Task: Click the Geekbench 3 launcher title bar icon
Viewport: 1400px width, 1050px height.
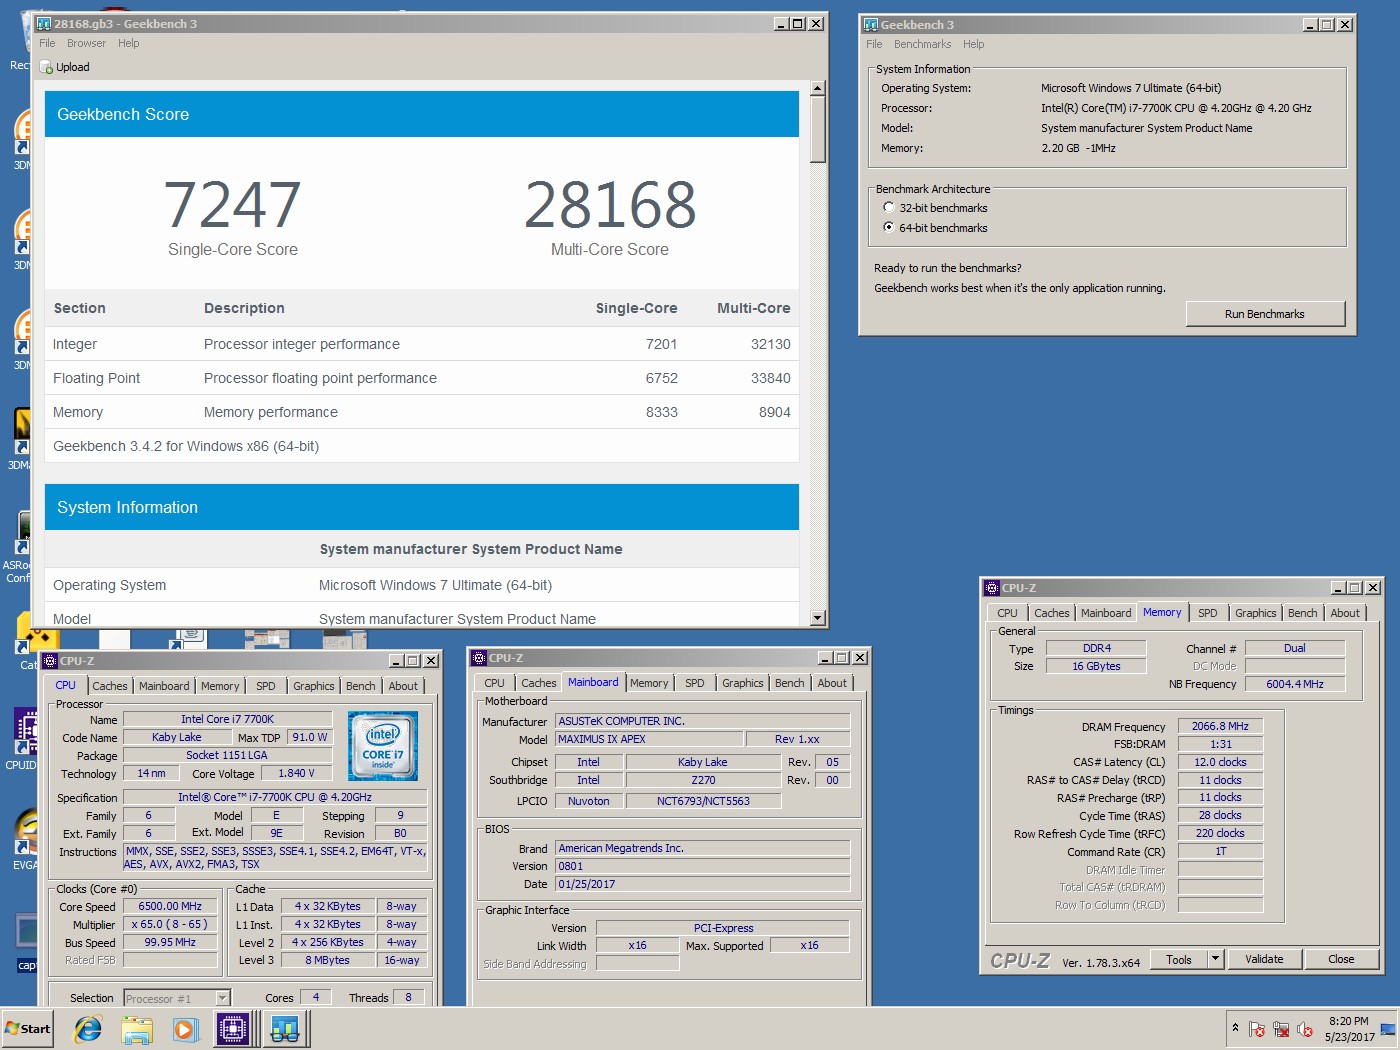Action: (x=871, y=25)
